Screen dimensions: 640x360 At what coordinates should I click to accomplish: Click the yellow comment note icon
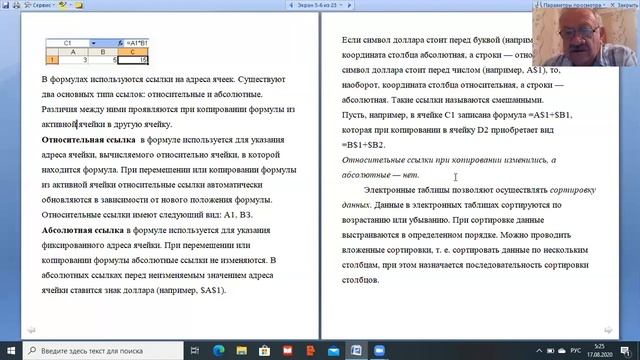point(79,5)
